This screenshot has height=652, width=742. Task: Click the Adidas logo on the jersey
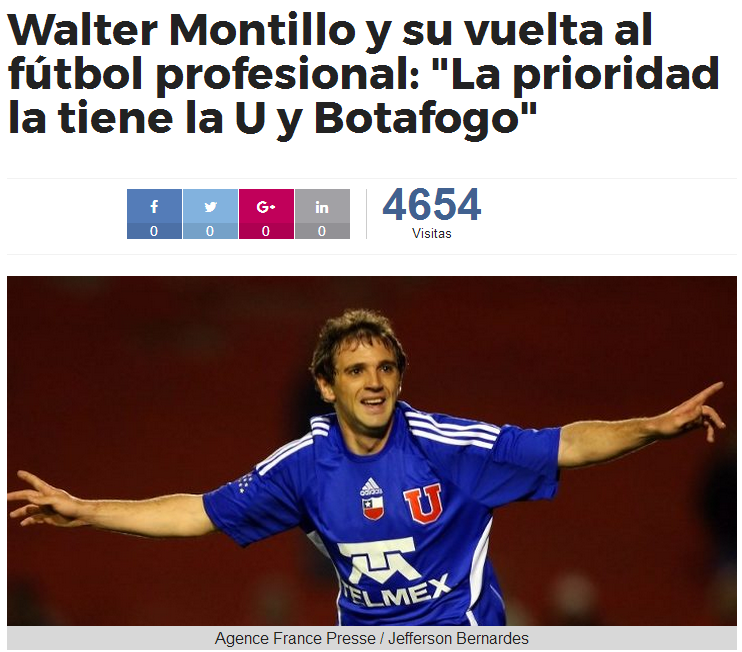371,487
